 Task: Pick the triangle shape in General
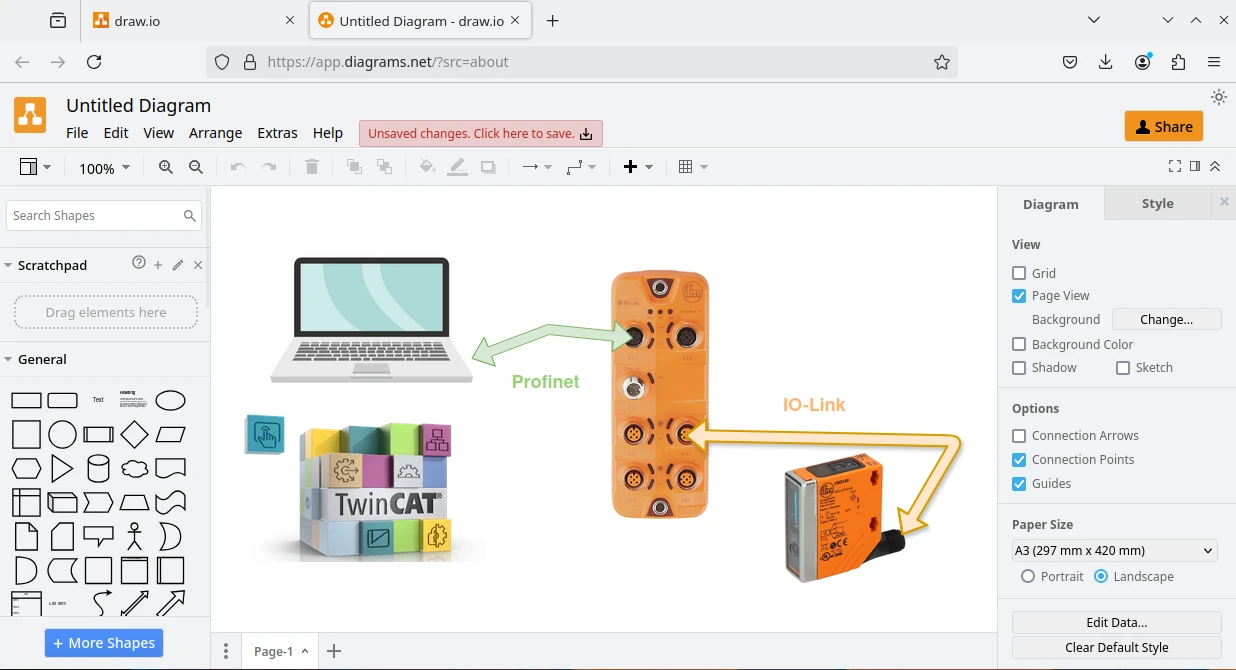coord(62,469)
